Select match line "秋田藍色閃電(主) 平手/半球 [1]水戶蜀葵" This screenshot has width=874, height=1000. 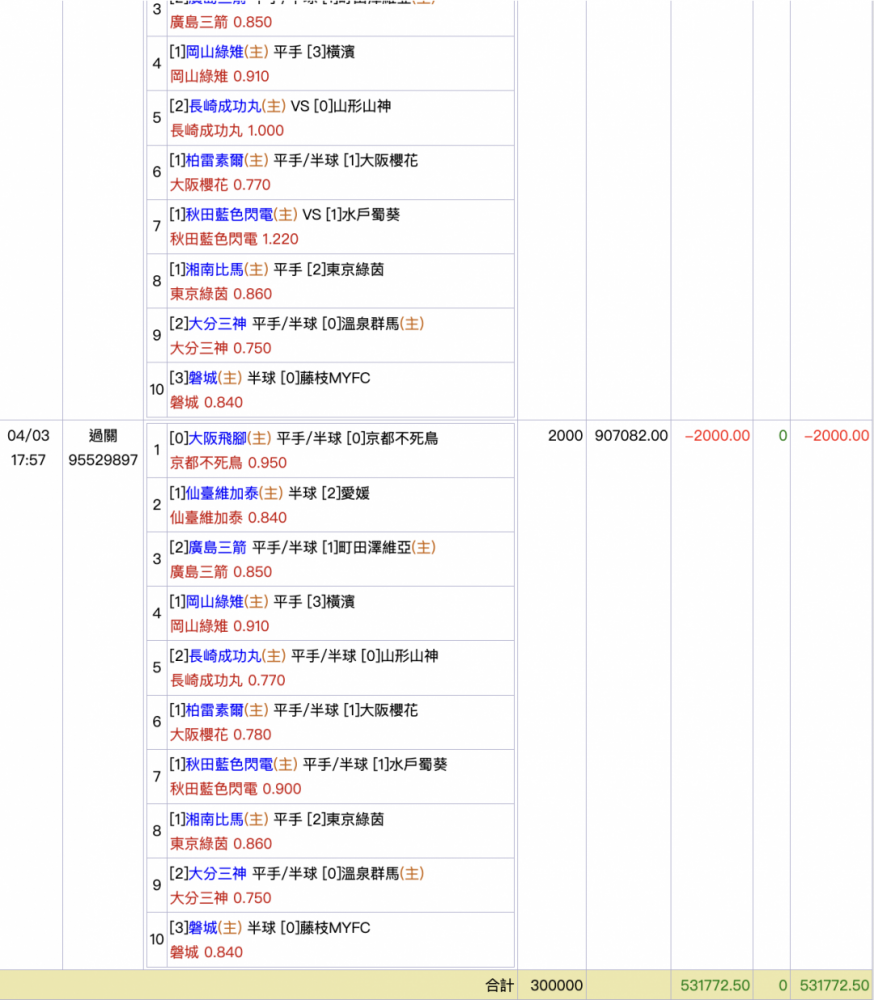coord(308,765)
